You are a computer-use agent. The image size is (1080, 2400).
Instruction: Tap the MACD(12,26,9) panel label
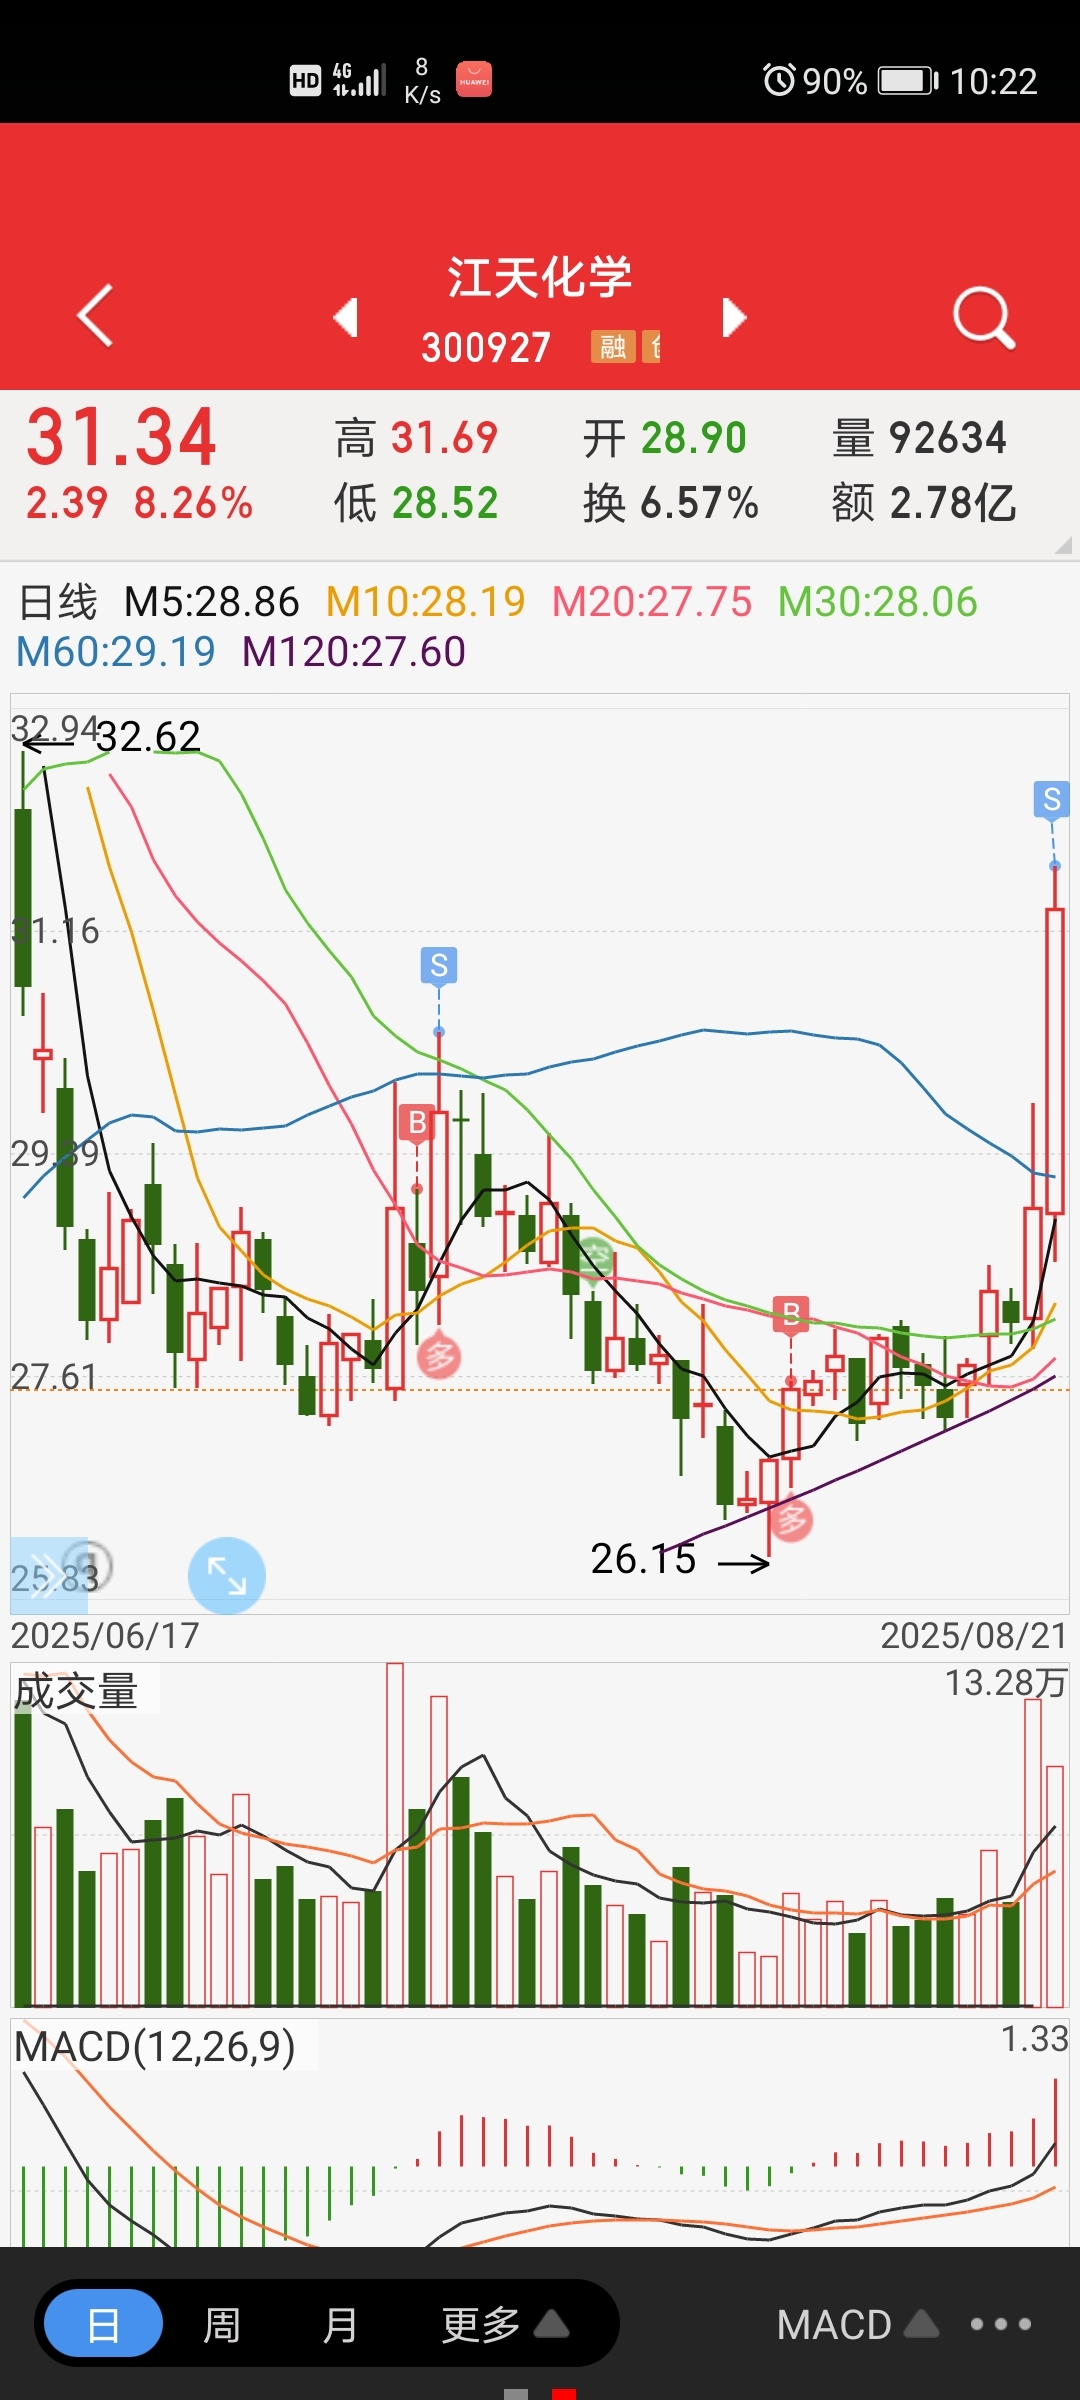pyautogui.click(x=155, y=2046)
